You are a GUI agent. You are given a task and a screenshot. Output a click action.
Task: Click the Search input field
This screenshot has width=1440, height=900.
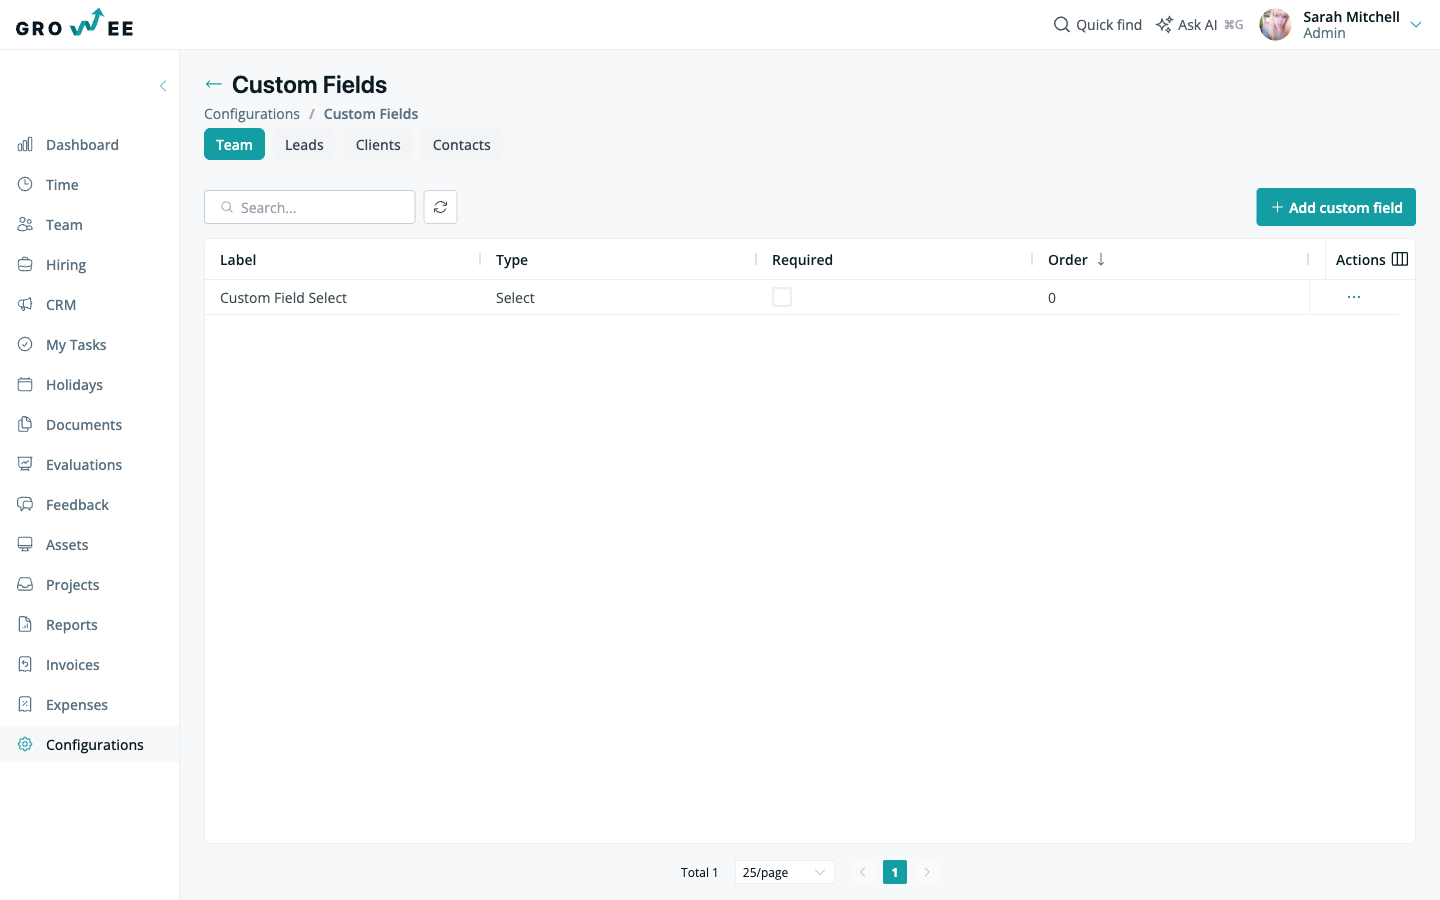(310, 207)
